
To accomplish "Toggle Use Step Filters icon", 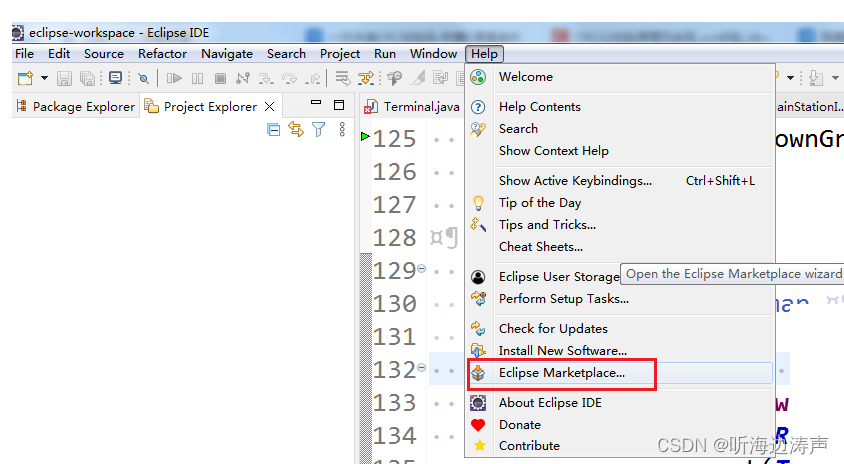I will [x=366, y=79].
